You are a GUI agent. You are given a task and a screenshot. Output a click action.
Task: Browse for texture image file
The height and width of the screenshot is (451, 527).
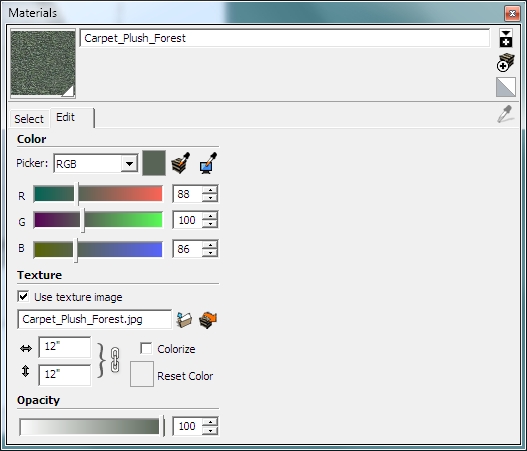184,320
